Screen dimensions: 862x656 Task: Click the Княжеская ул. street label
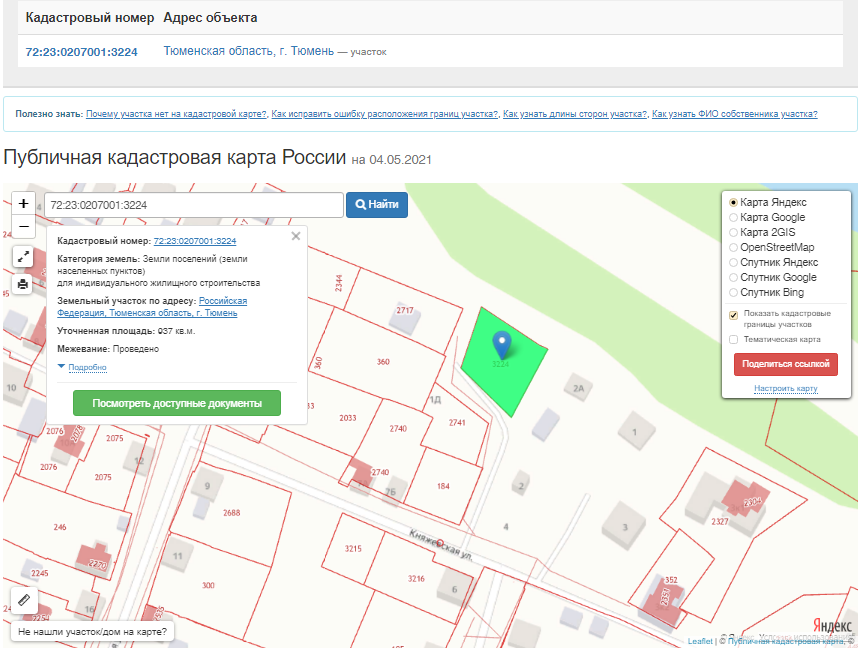tap(441, 545)
